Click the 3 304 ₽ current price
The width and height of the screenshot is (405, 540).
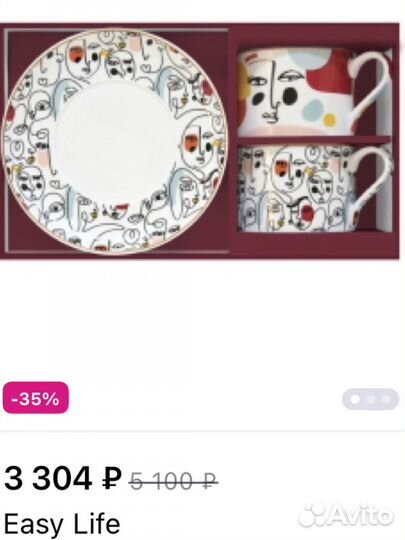(63, 478)
